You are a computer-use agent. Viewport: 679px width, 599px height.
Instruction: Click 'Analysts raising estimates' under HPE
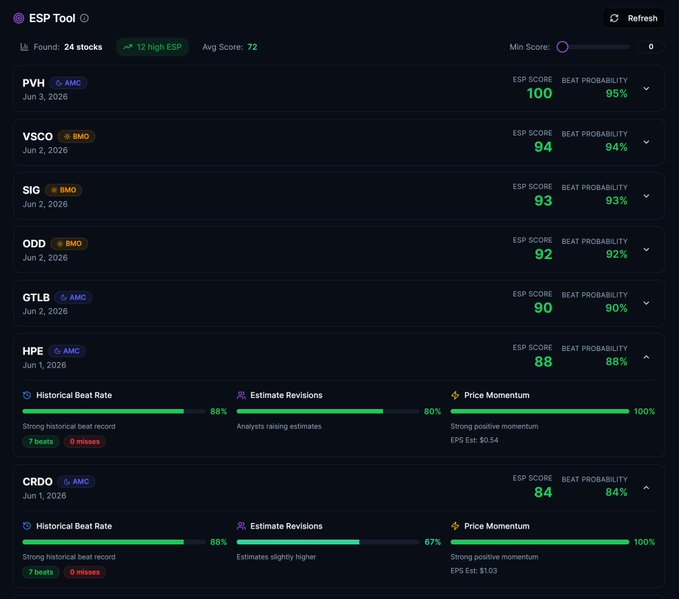click(x=279, y=426)
